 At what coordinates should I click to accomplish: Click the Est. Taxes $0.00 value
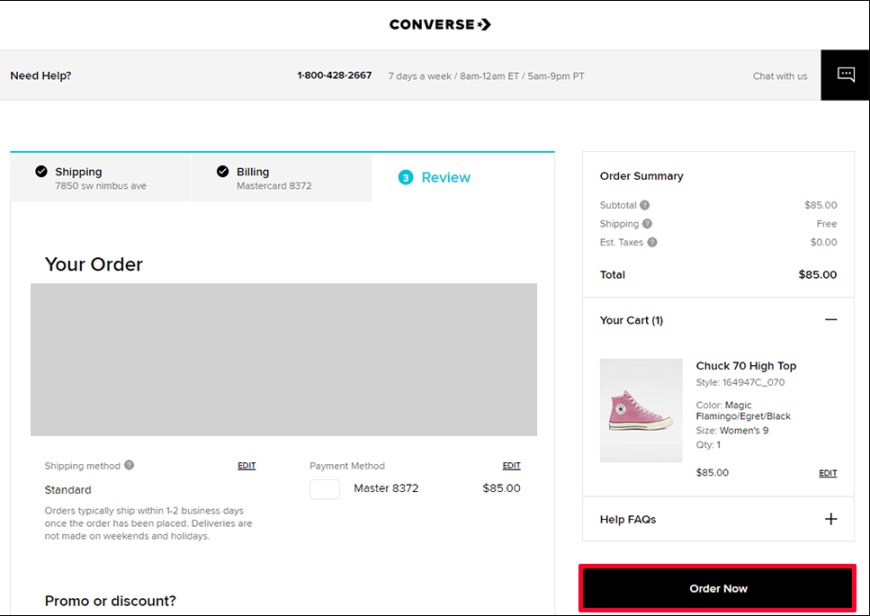click(x=823, y=243)
